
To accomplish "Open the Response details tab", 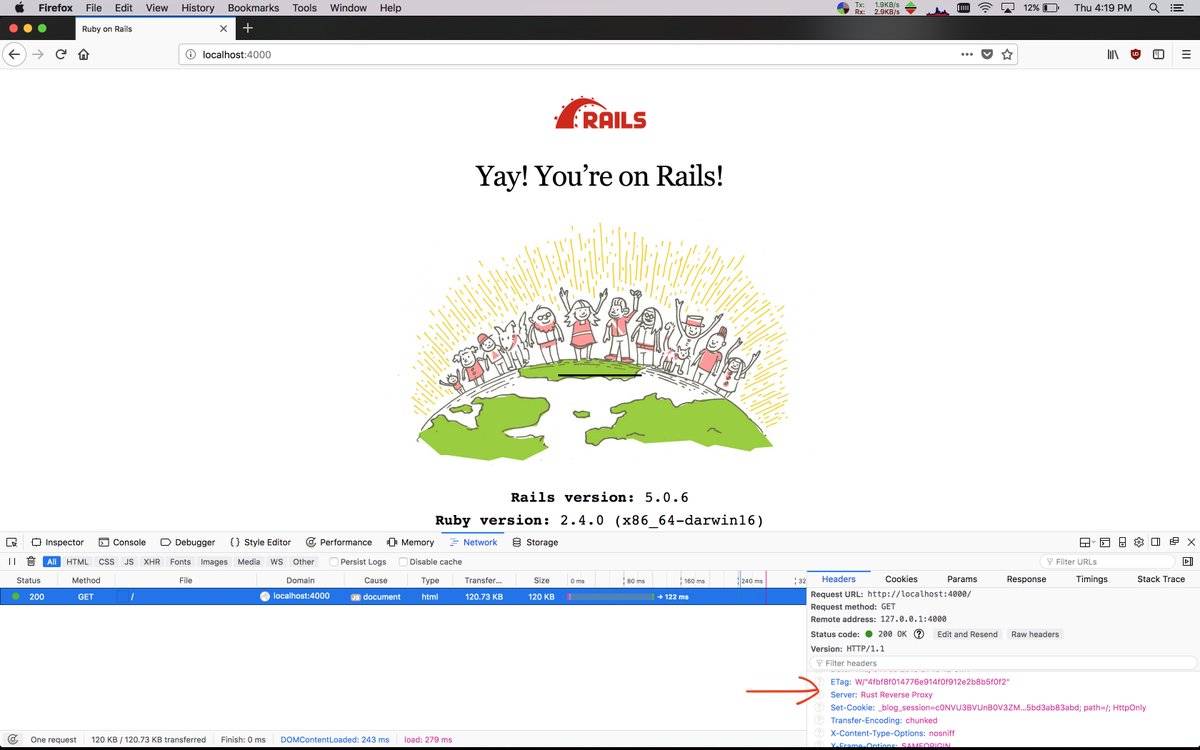I will tap(1026, 579).
